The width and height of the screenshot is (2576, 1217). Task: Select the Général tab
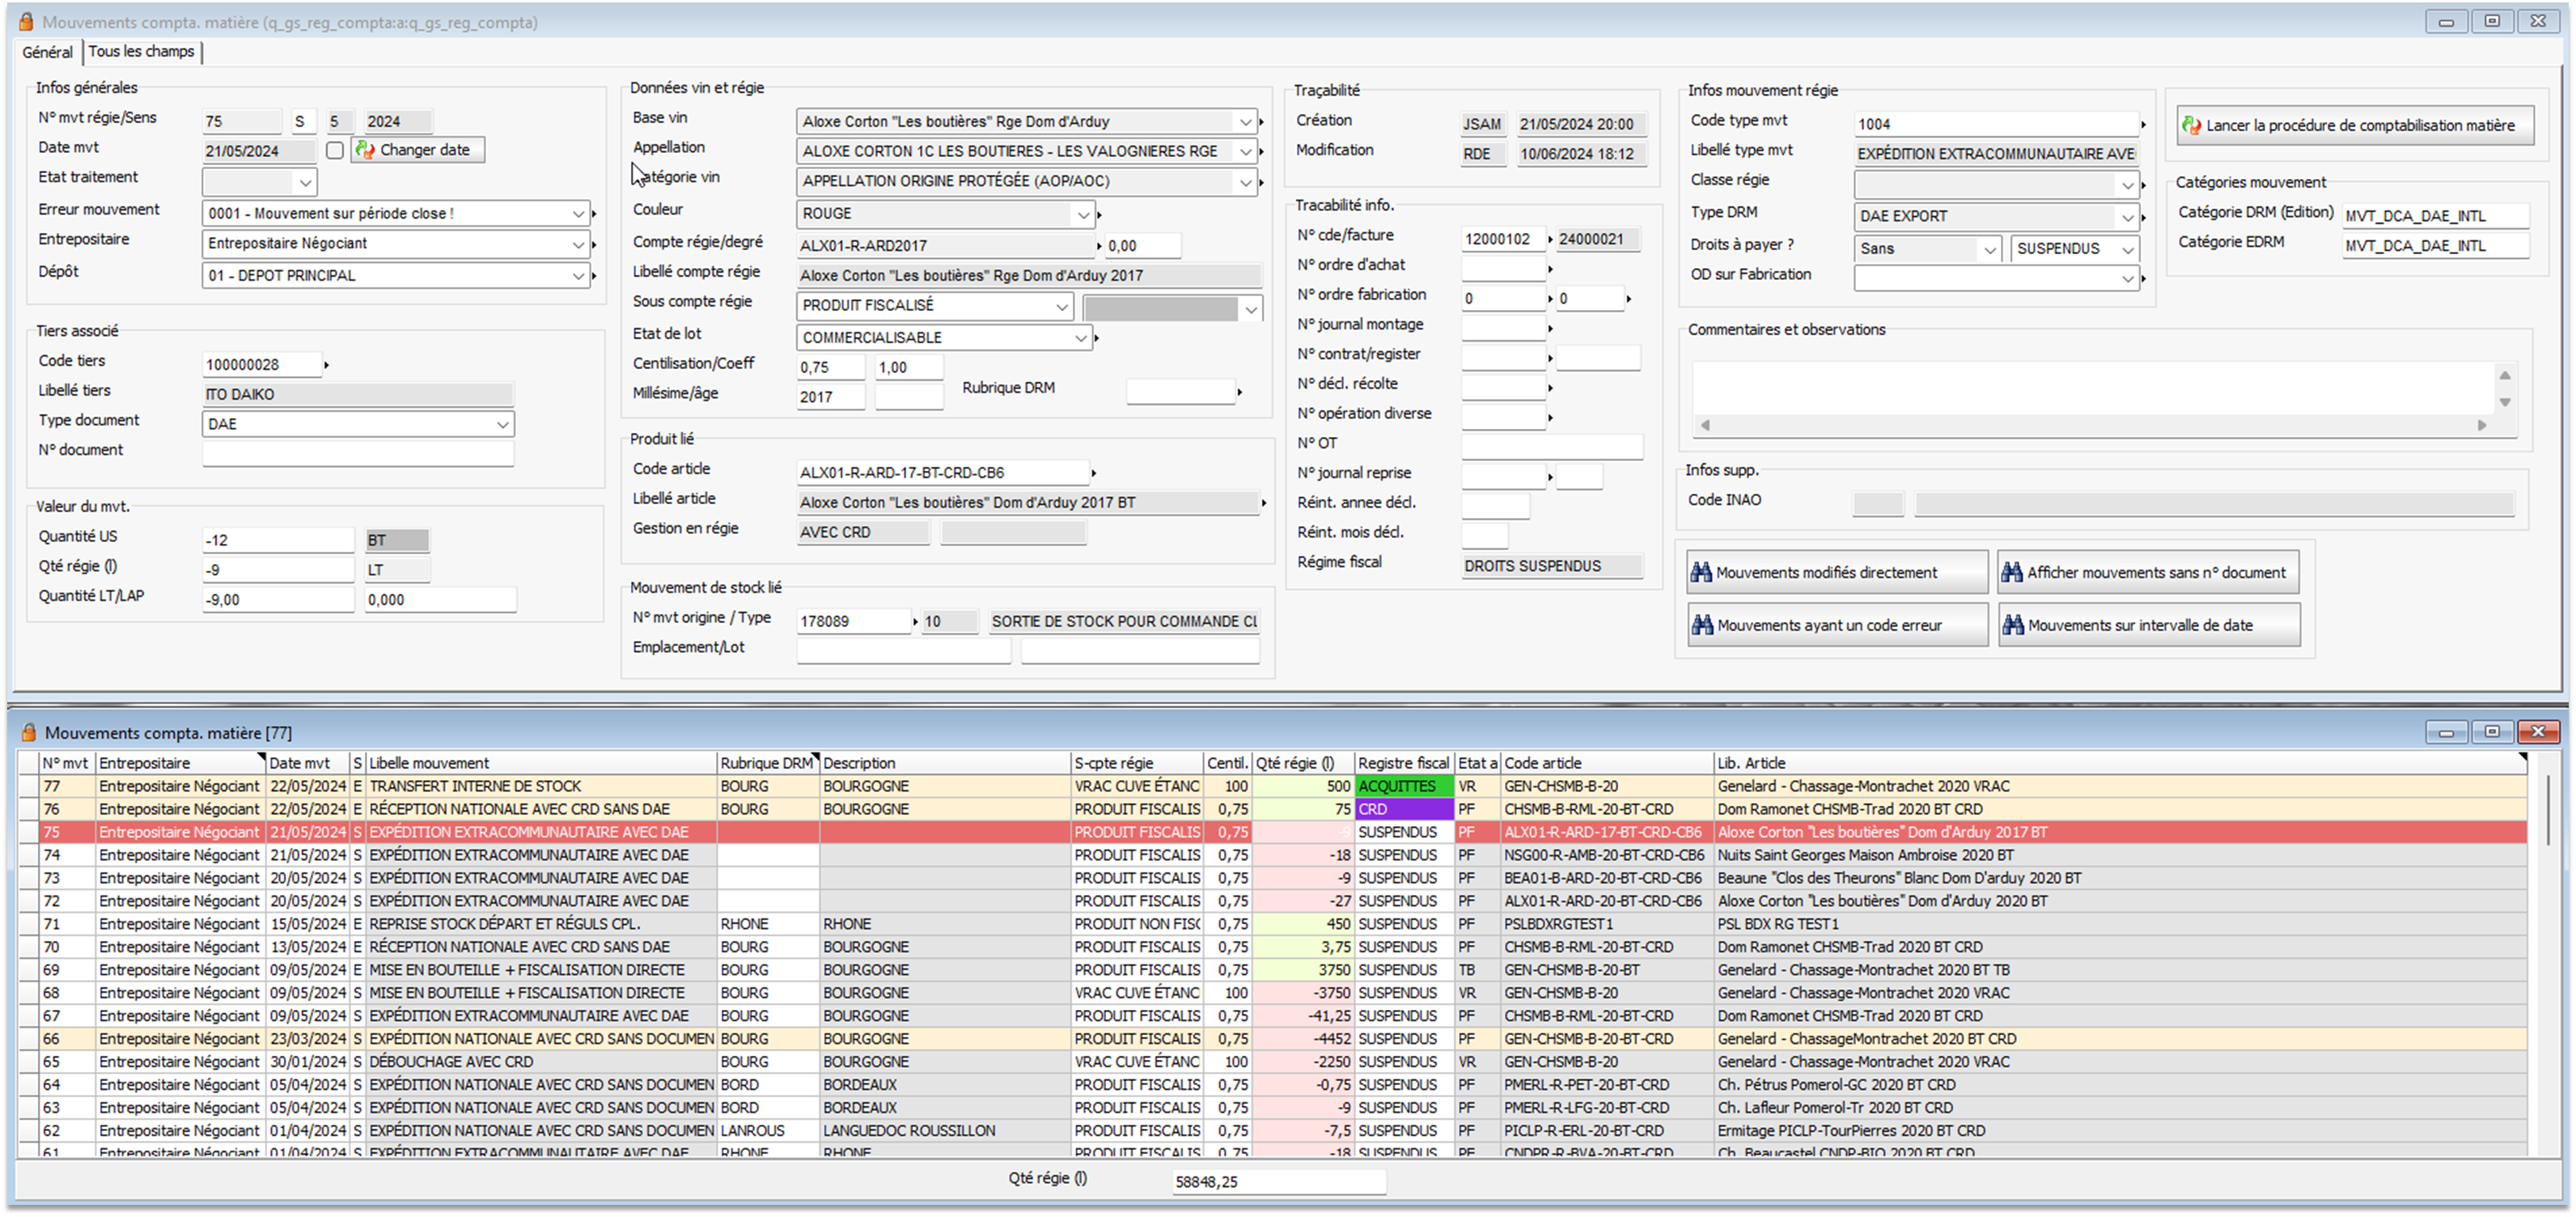pos(47,52)
